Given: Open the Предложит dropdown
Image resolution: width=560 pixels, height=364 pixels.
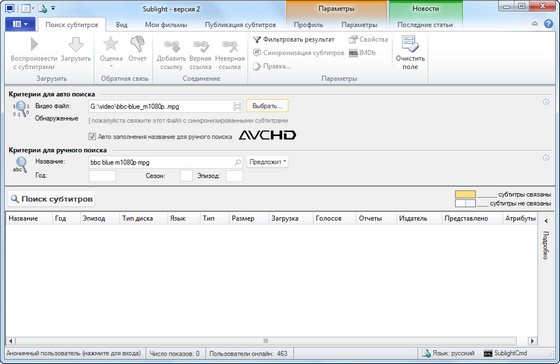Looking at the screenshot, I should click(268, 162).
